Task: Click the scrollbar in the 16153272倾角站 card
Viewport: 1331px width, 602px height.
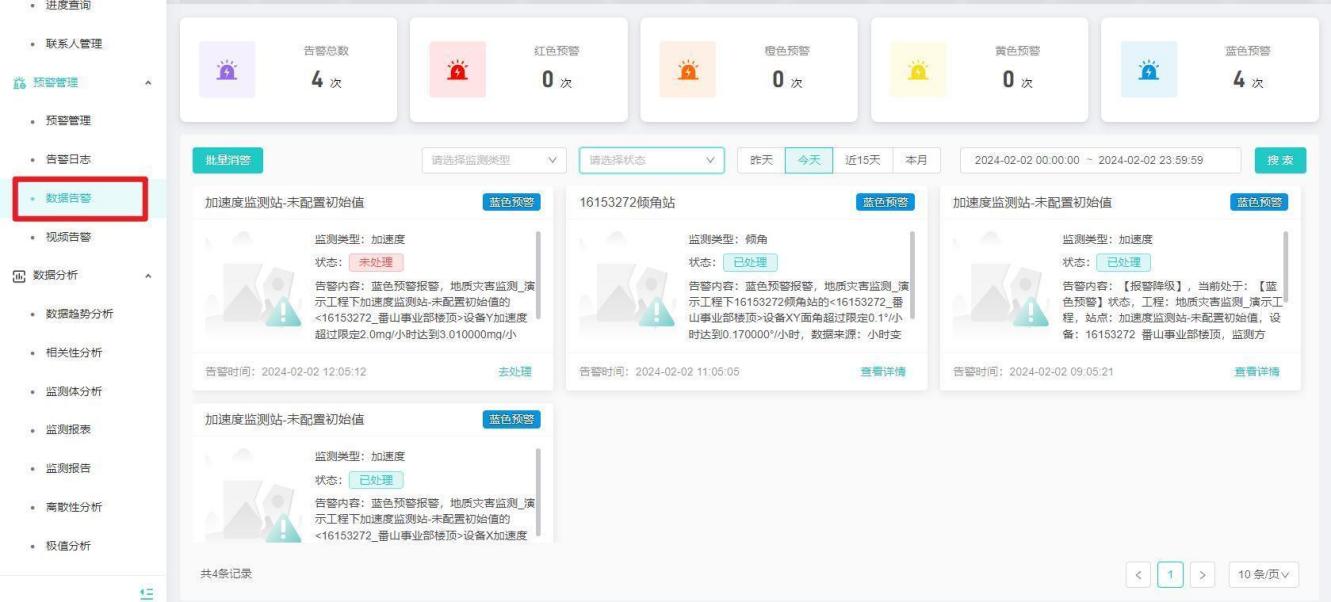Action: 911,260
